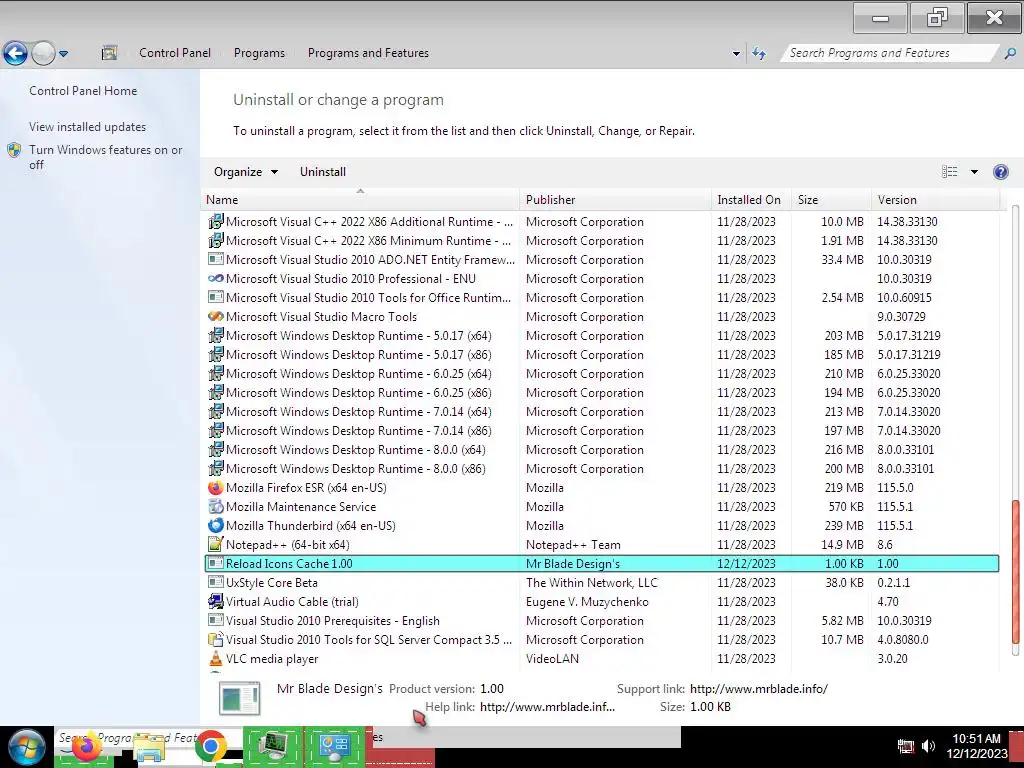Click publisher Eugene V. Muzychenko
Viewport: 1024px width, 768px height.
point(587,601)
